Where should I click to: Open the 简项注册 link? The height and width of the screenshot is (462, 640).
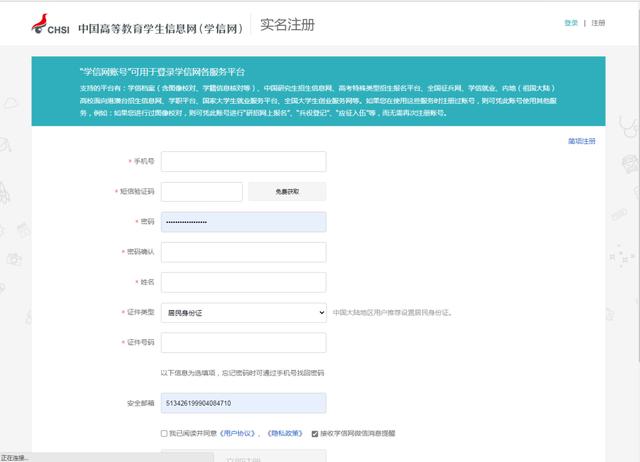pyautogui.click(x=582, y=141)
